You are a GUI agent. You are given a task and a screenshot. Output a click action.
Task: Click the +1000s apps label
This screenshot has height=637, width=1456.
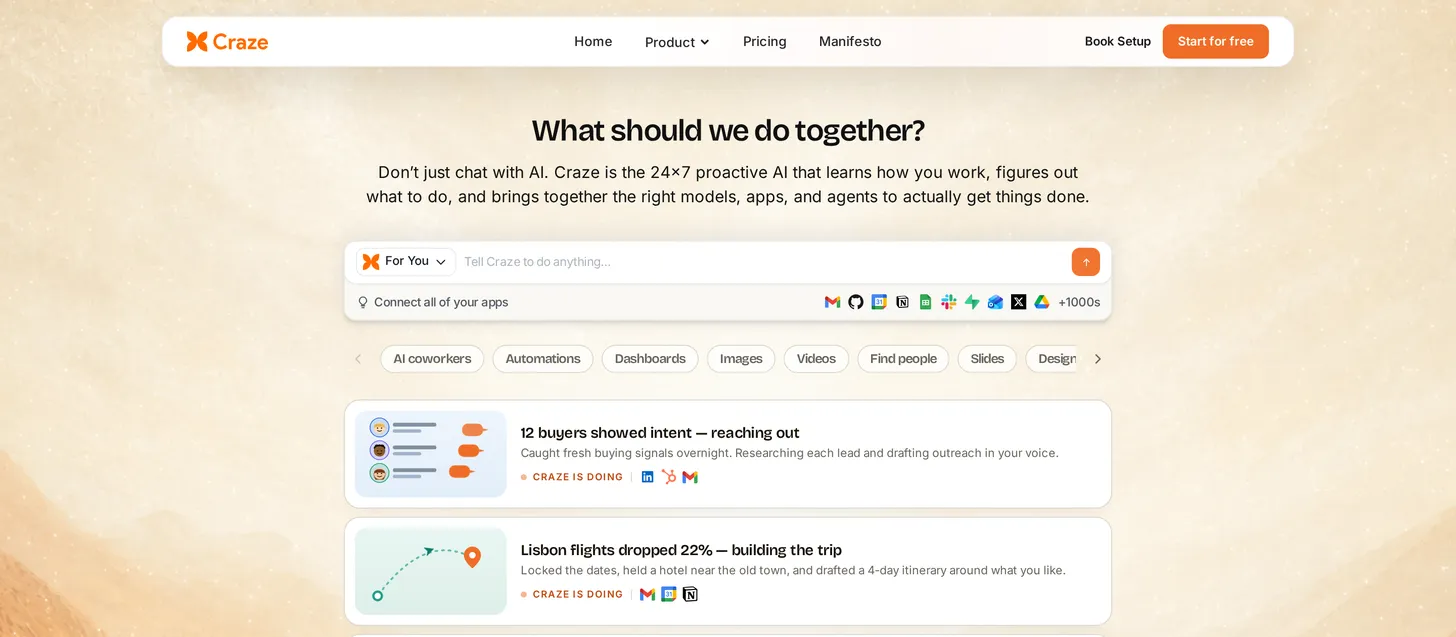click(x=1079, y=302)
